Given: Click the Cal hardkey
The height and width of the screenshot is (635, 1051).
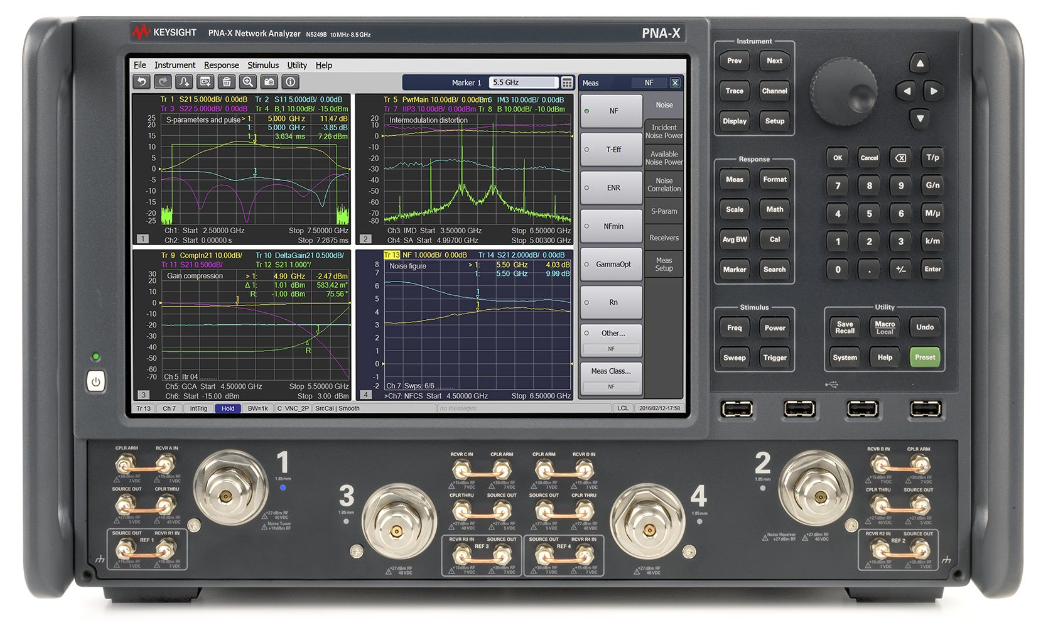Looking at the screenshot, I should click(x=775, y=239).
